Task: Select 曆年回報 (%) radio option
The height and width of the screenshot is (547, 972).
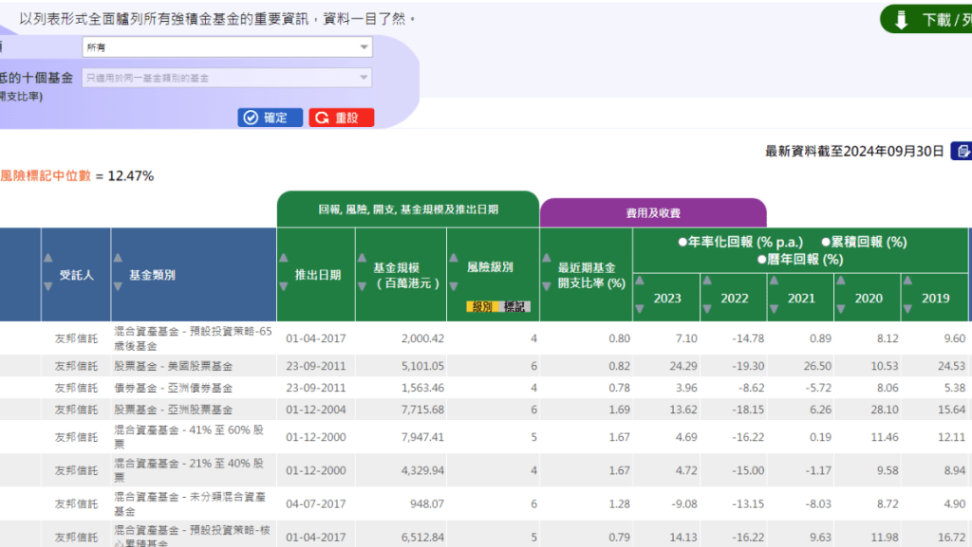Action: [x=762, y=259]
